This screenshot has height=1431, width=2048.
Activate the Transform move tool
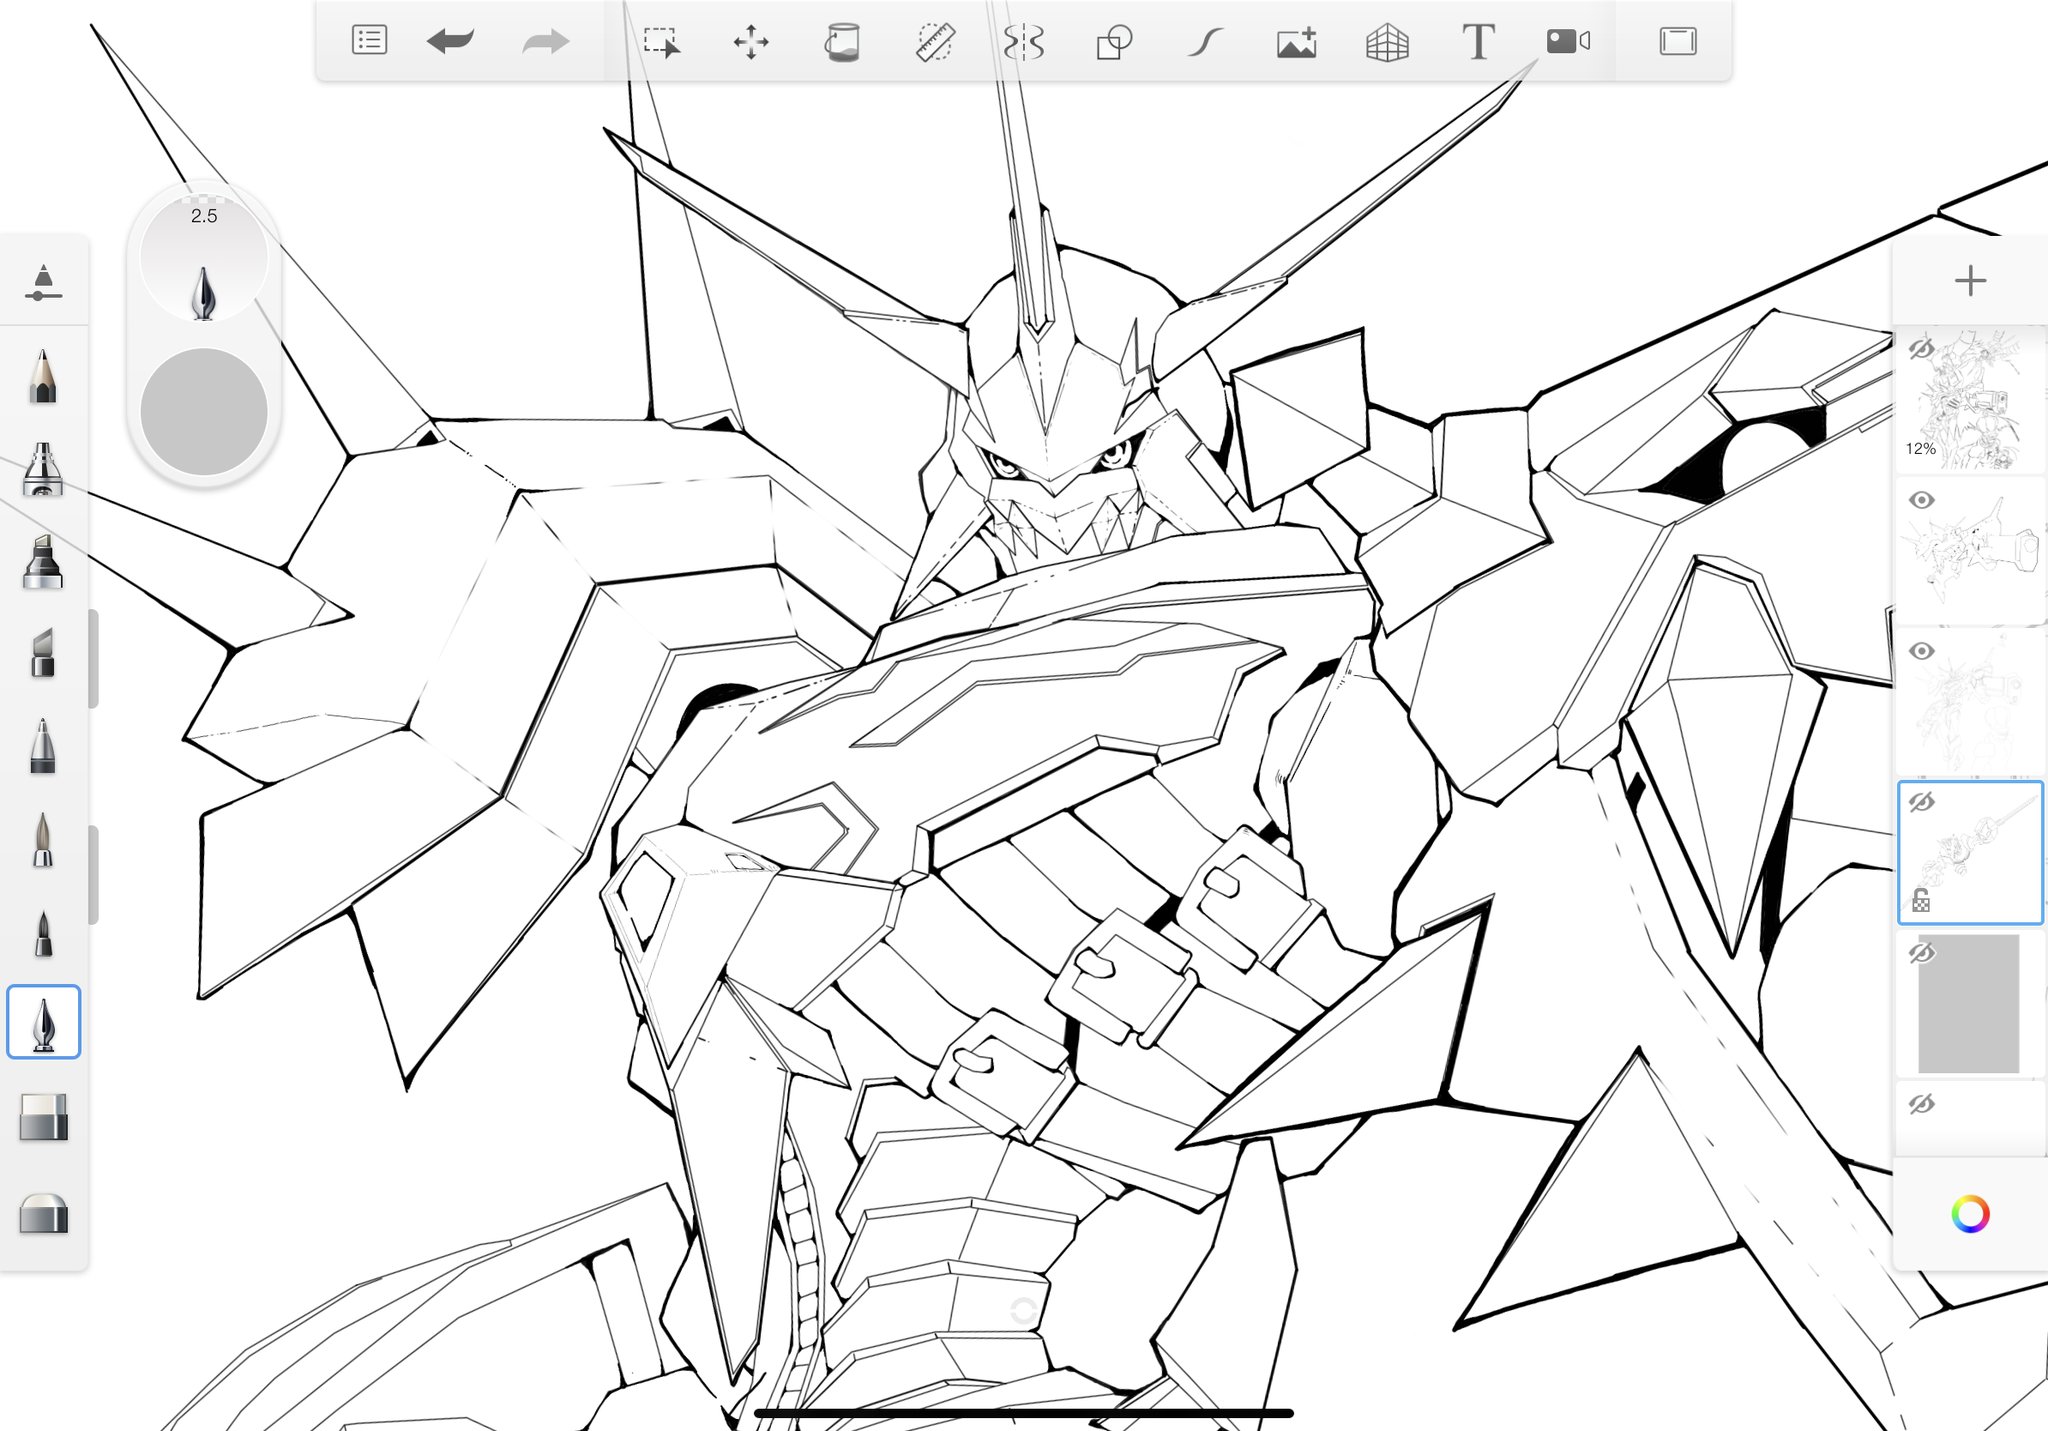[x=750, y=42]
